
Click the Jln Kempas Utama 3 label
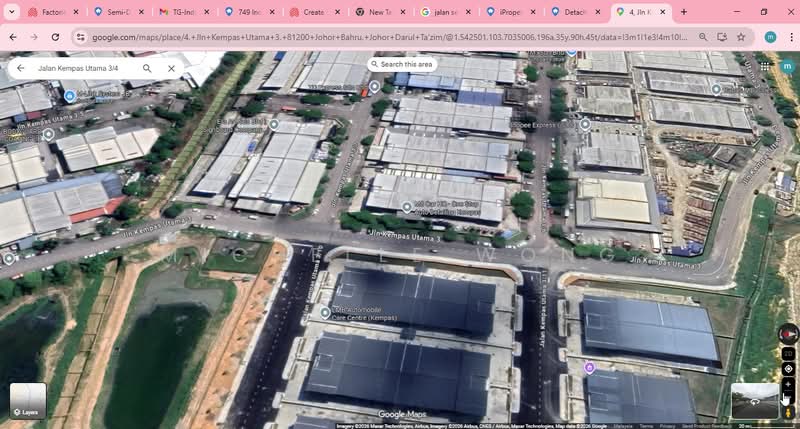click(404, 234)
